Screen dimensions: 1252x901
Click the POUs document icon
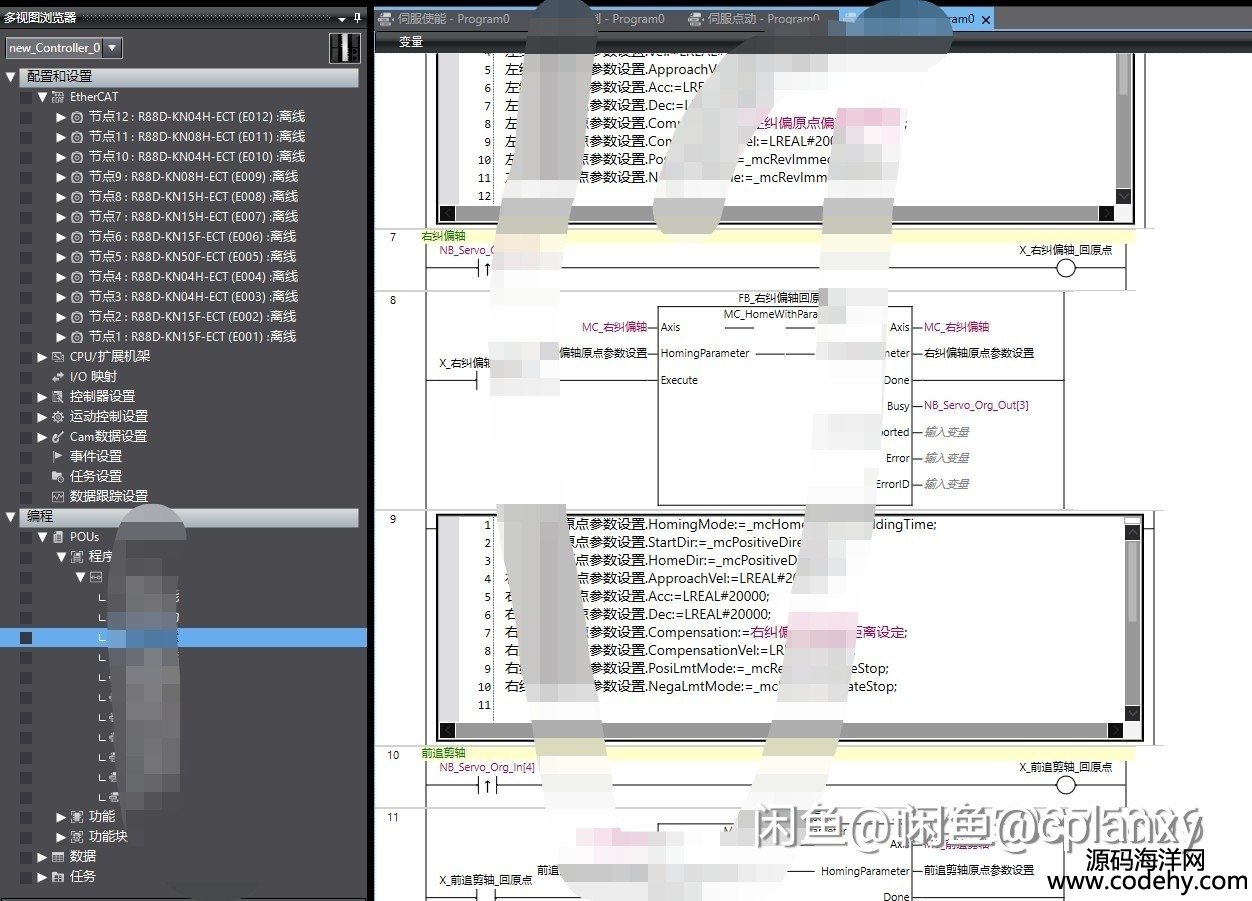[x=58, y=537]
